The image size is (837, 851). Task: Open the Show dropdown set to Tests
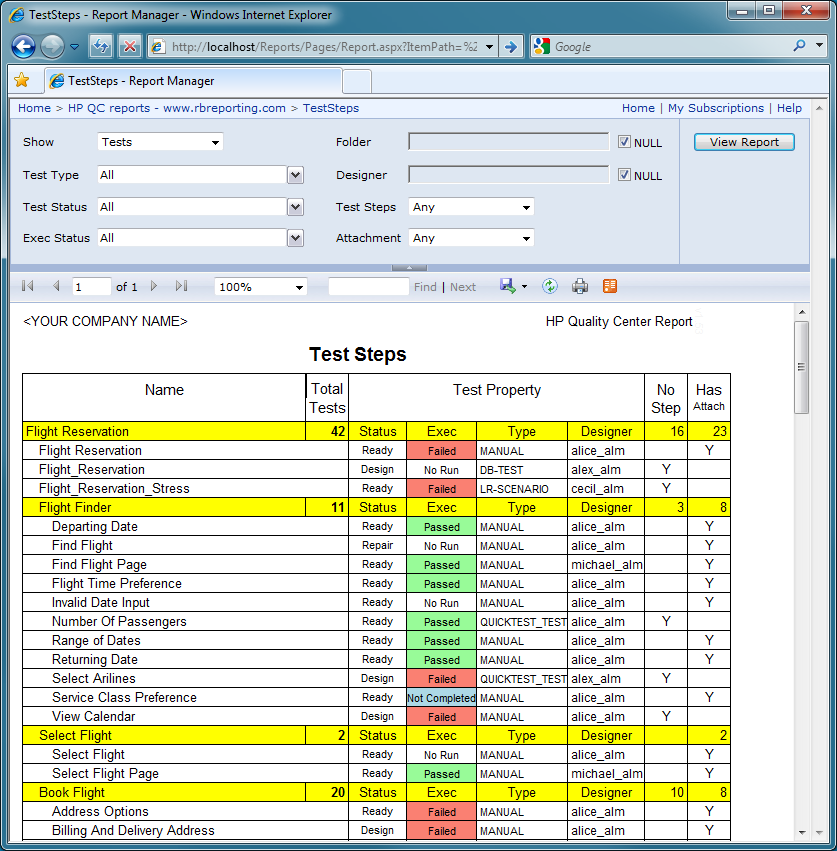(x=217, y=142)
